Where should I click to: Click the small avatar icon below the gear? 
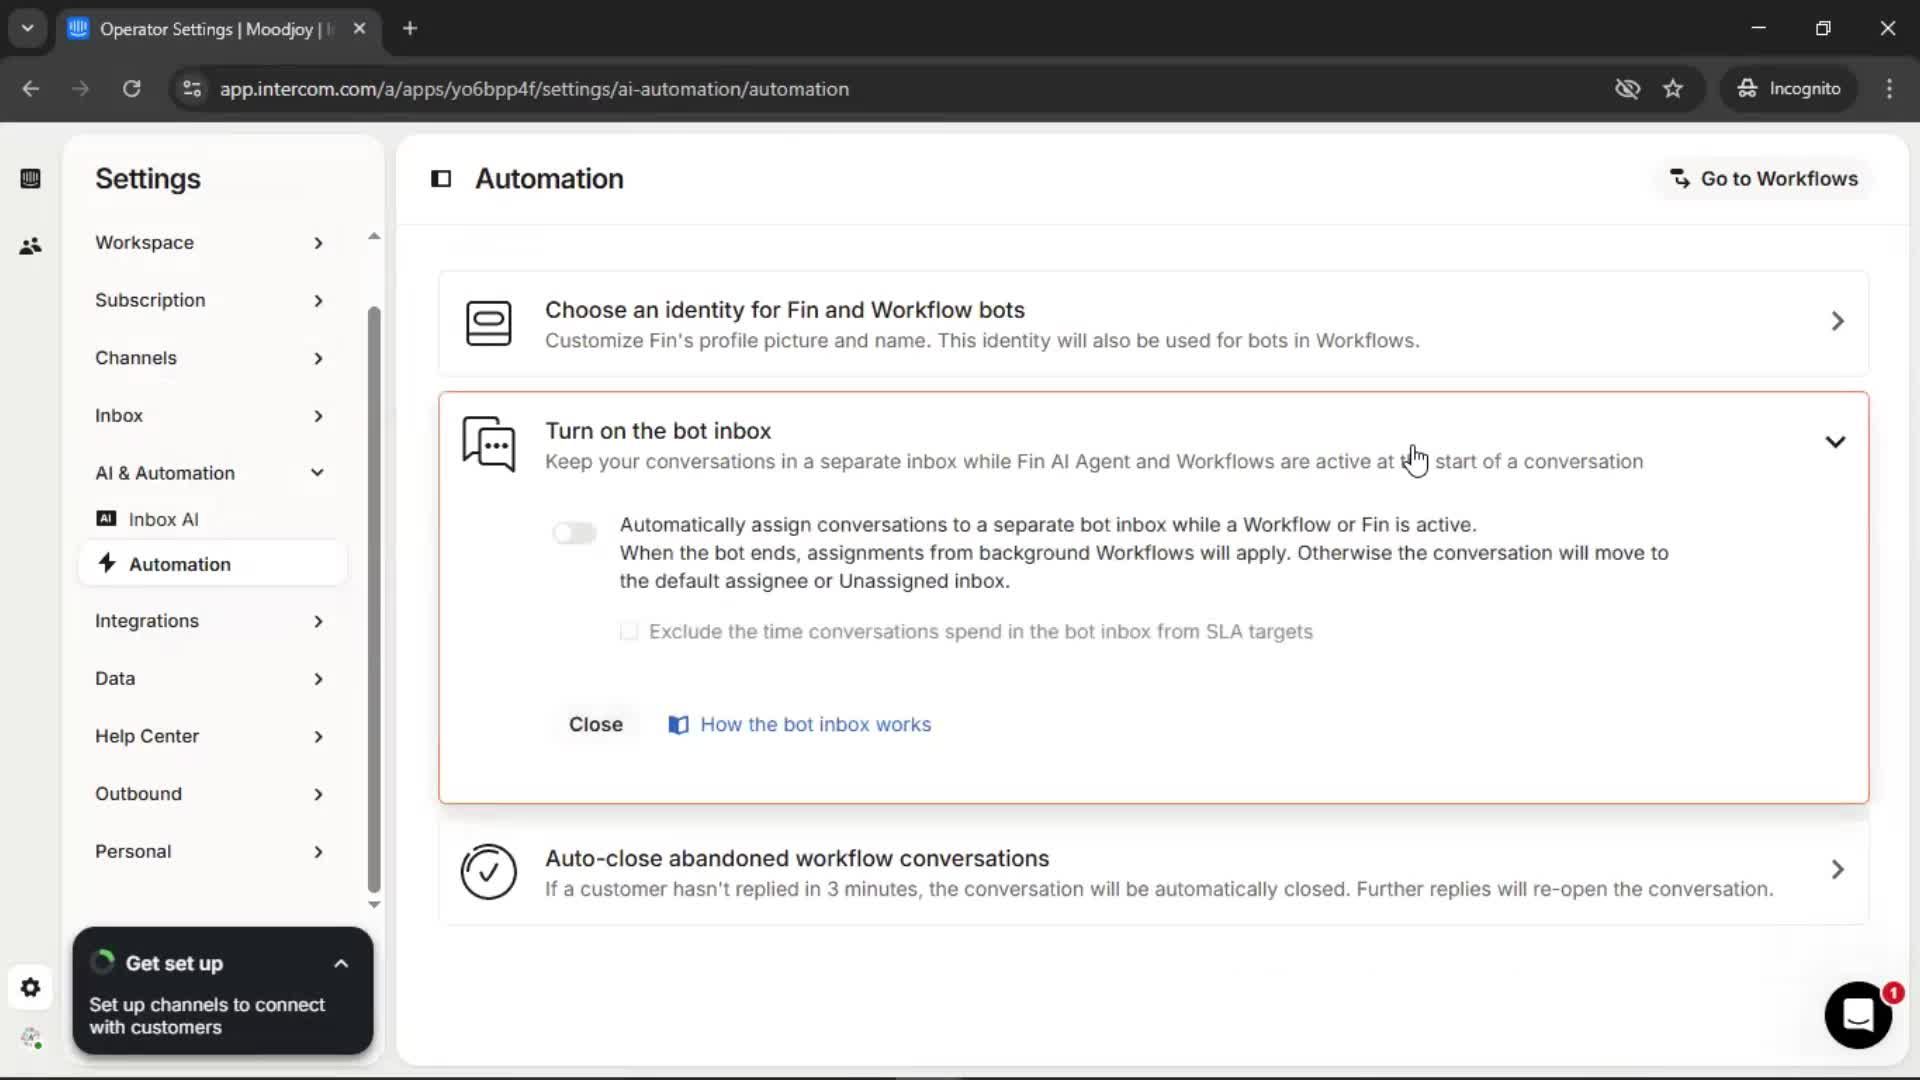click(31, 1038)
